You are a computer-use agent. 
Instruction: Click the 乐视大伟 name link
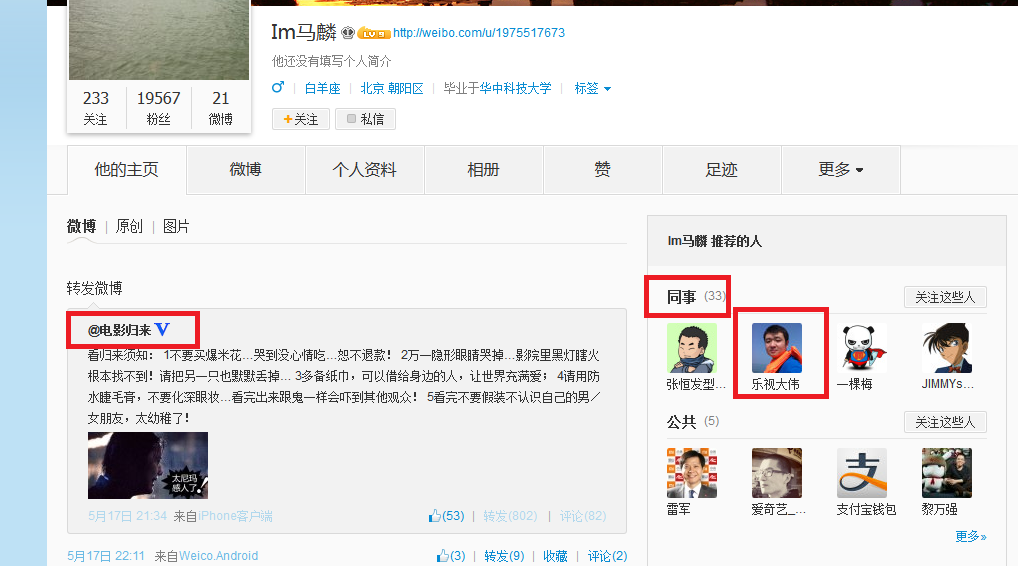[775, 384]
